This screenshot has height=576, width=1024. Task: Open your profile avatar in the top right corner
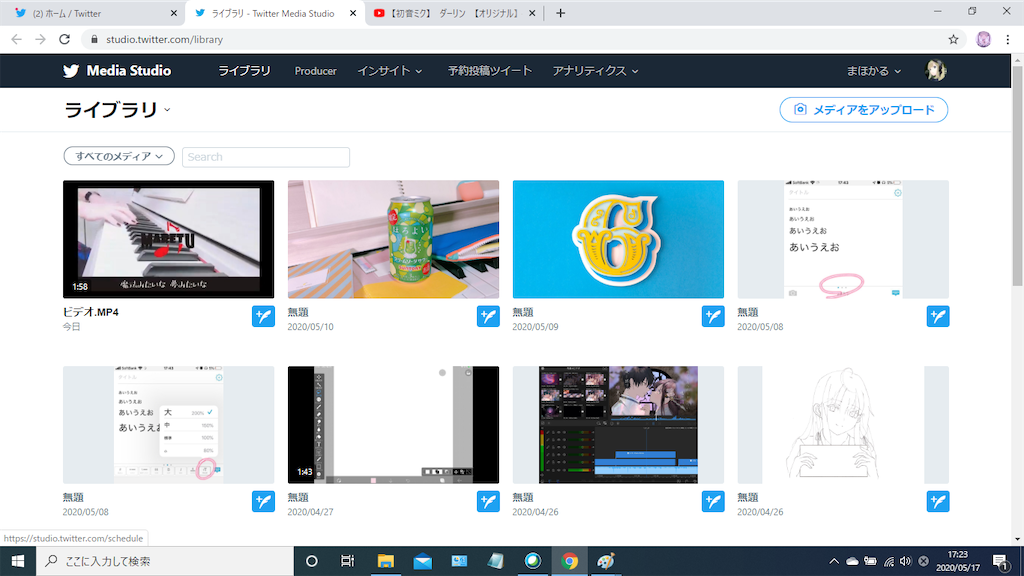[x=934, y=70]
